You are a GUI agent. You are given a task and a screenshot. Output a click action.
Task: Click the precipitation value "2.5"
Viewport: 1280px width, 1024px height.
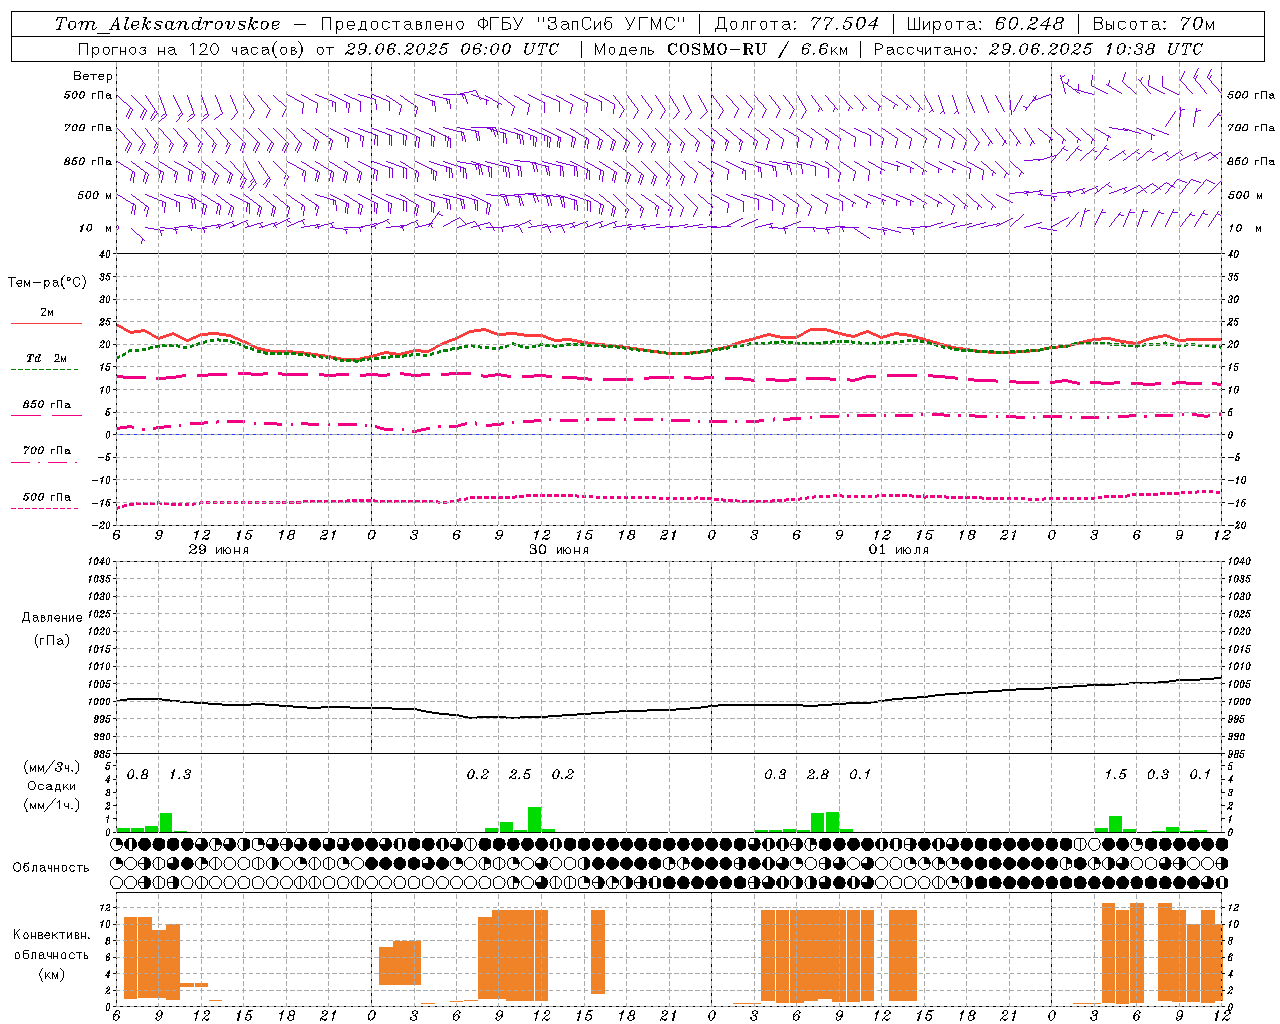520,775
